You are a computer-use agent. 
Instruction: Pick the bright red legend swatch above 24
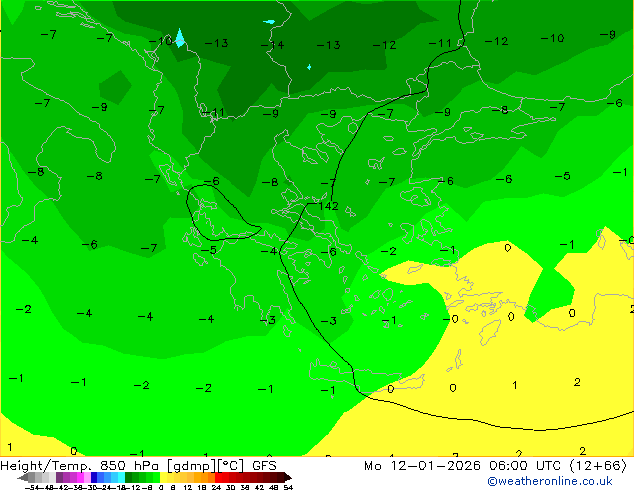tap(218, 478)
